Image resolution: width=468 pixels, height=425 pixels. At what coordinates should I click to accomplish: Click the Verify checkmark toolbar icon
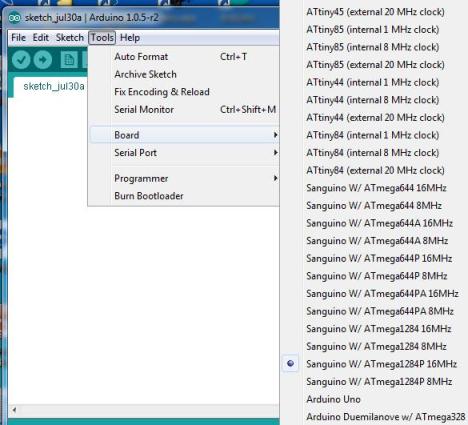click(21, 60)
